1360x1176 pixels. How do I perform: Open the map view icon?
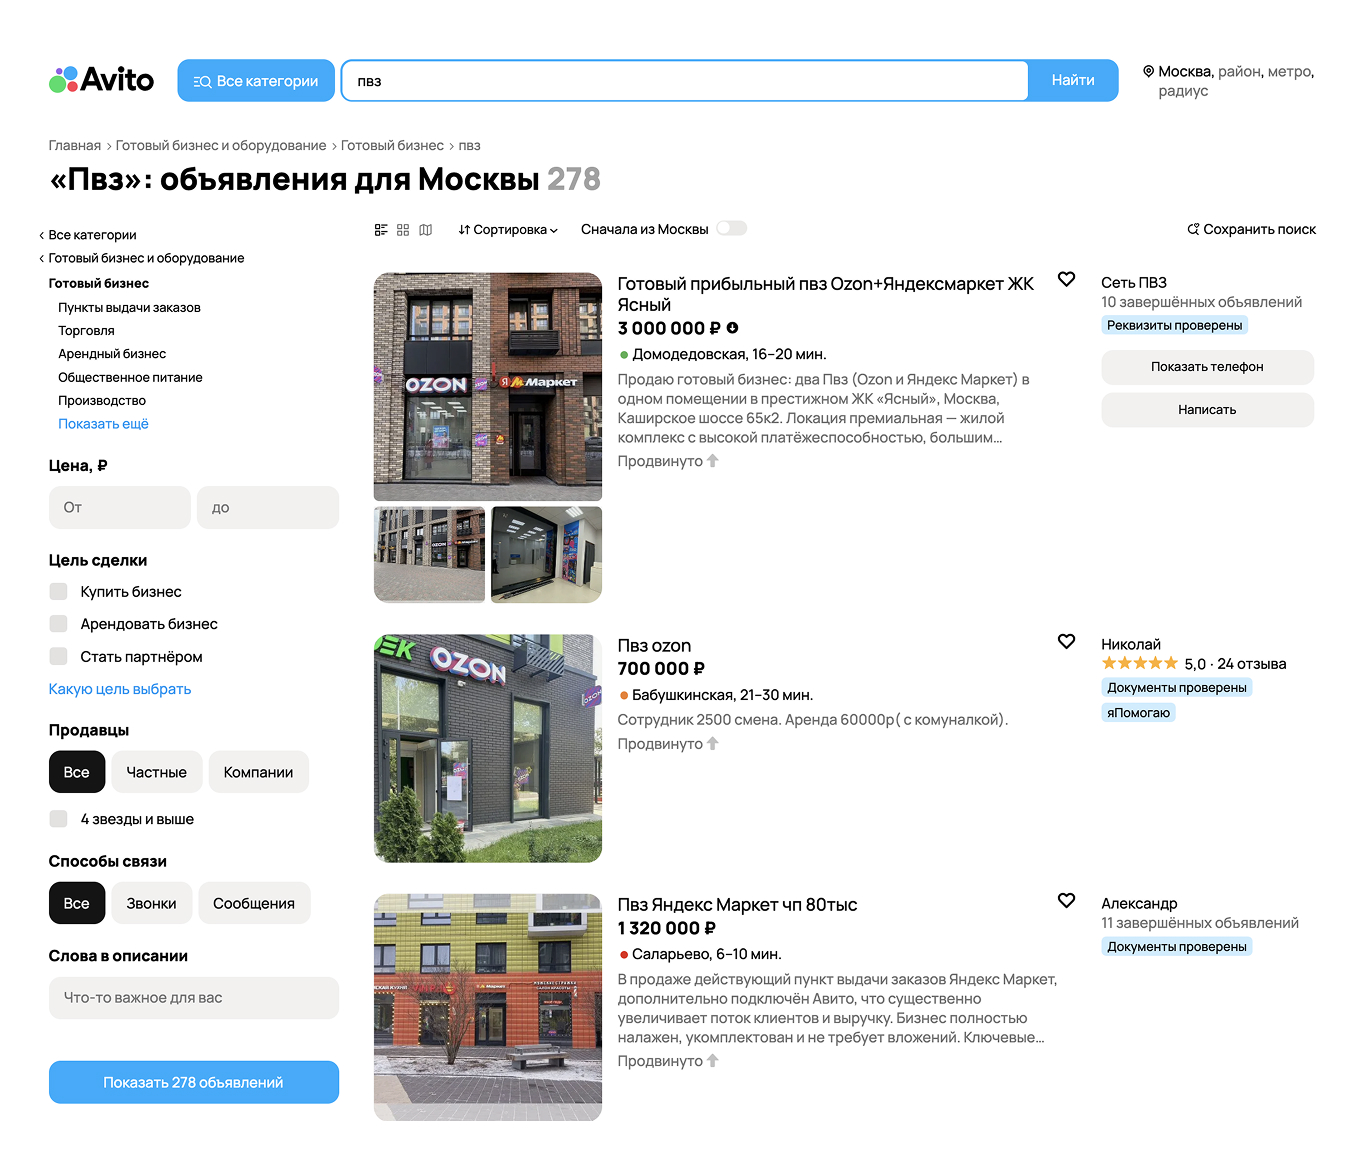(x=426, y=229)
